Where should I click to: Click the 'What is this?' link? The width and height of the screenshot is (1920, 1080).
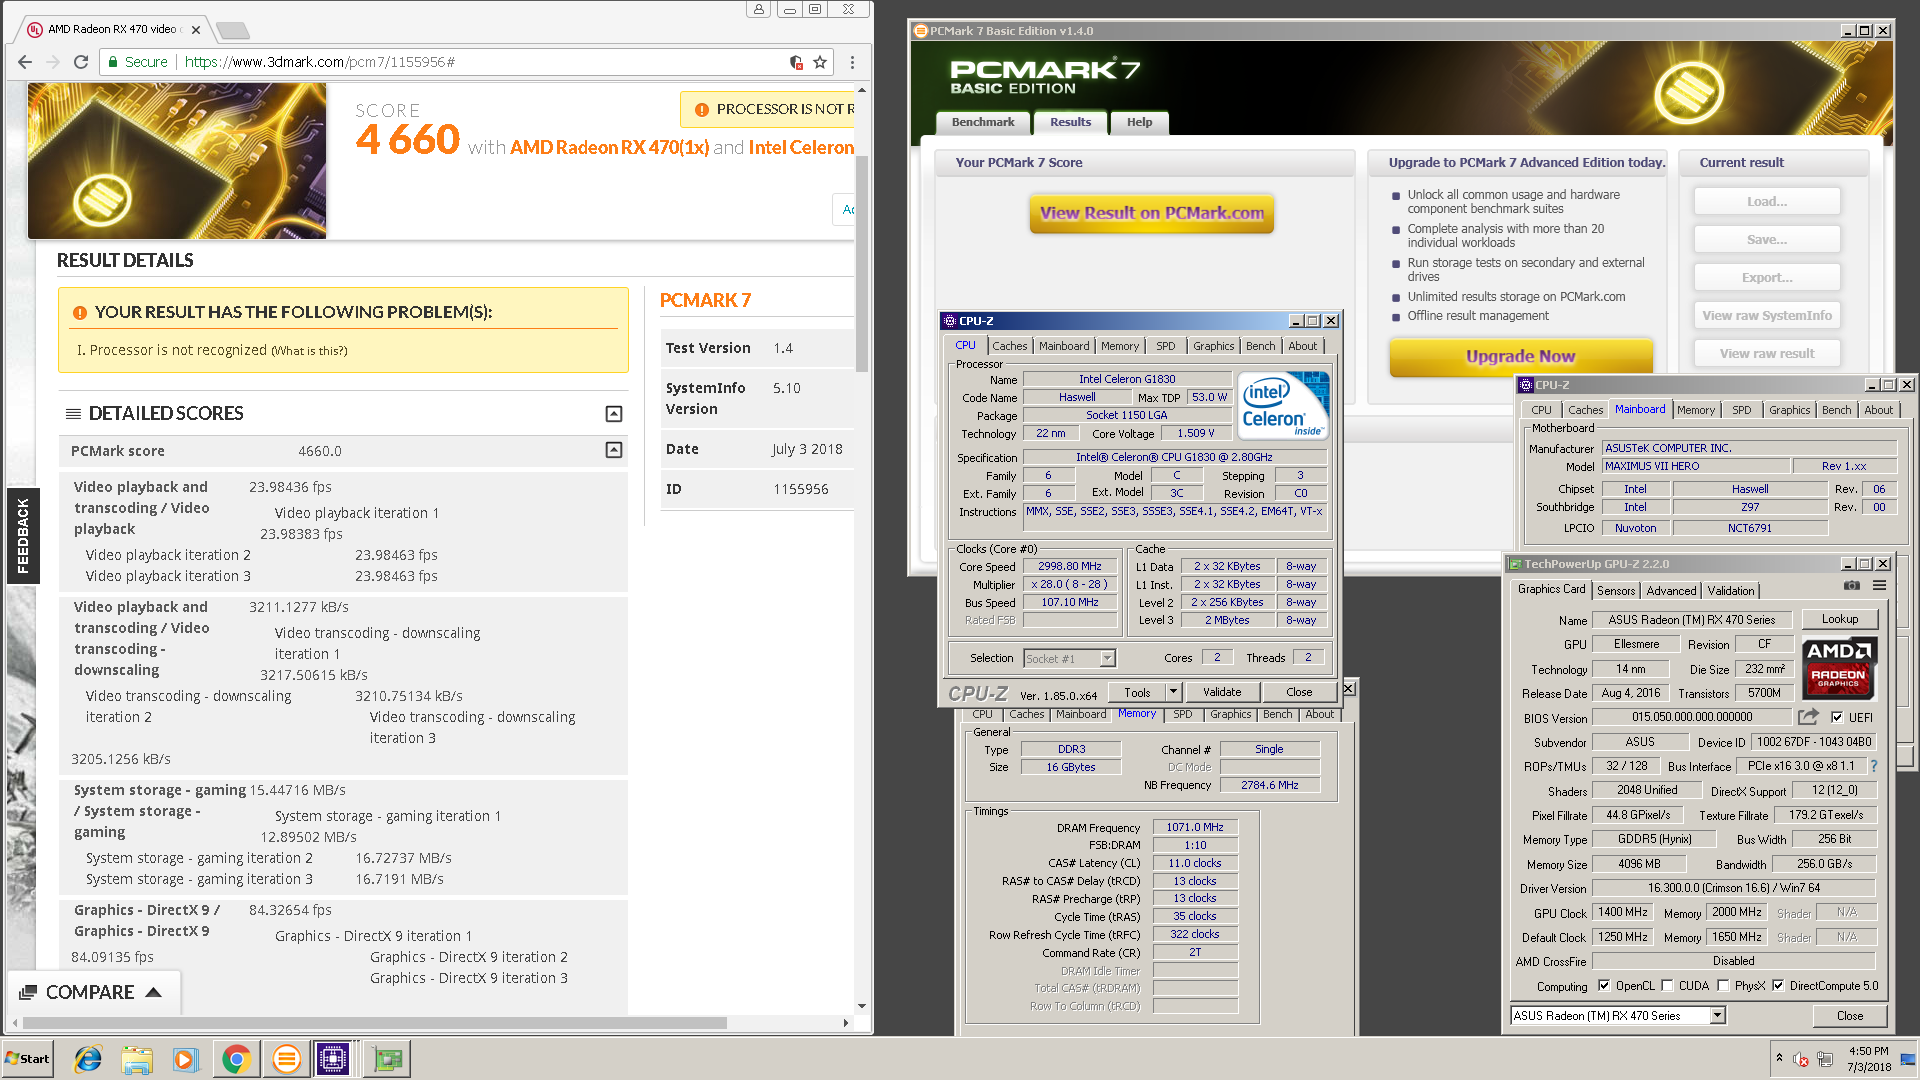click(x=309, y=351)
